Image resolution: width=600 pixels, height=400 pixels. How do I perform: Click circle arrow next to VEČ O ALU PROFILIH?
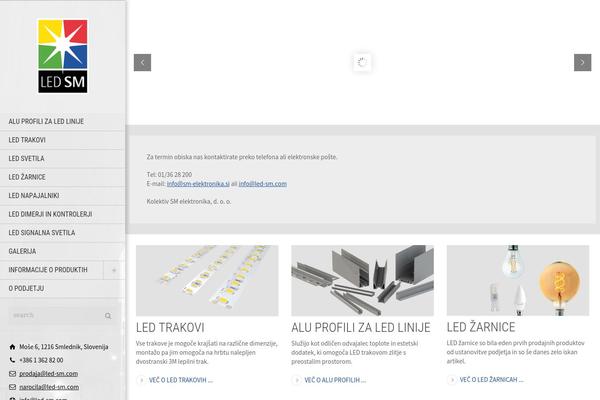click(297, 380)
